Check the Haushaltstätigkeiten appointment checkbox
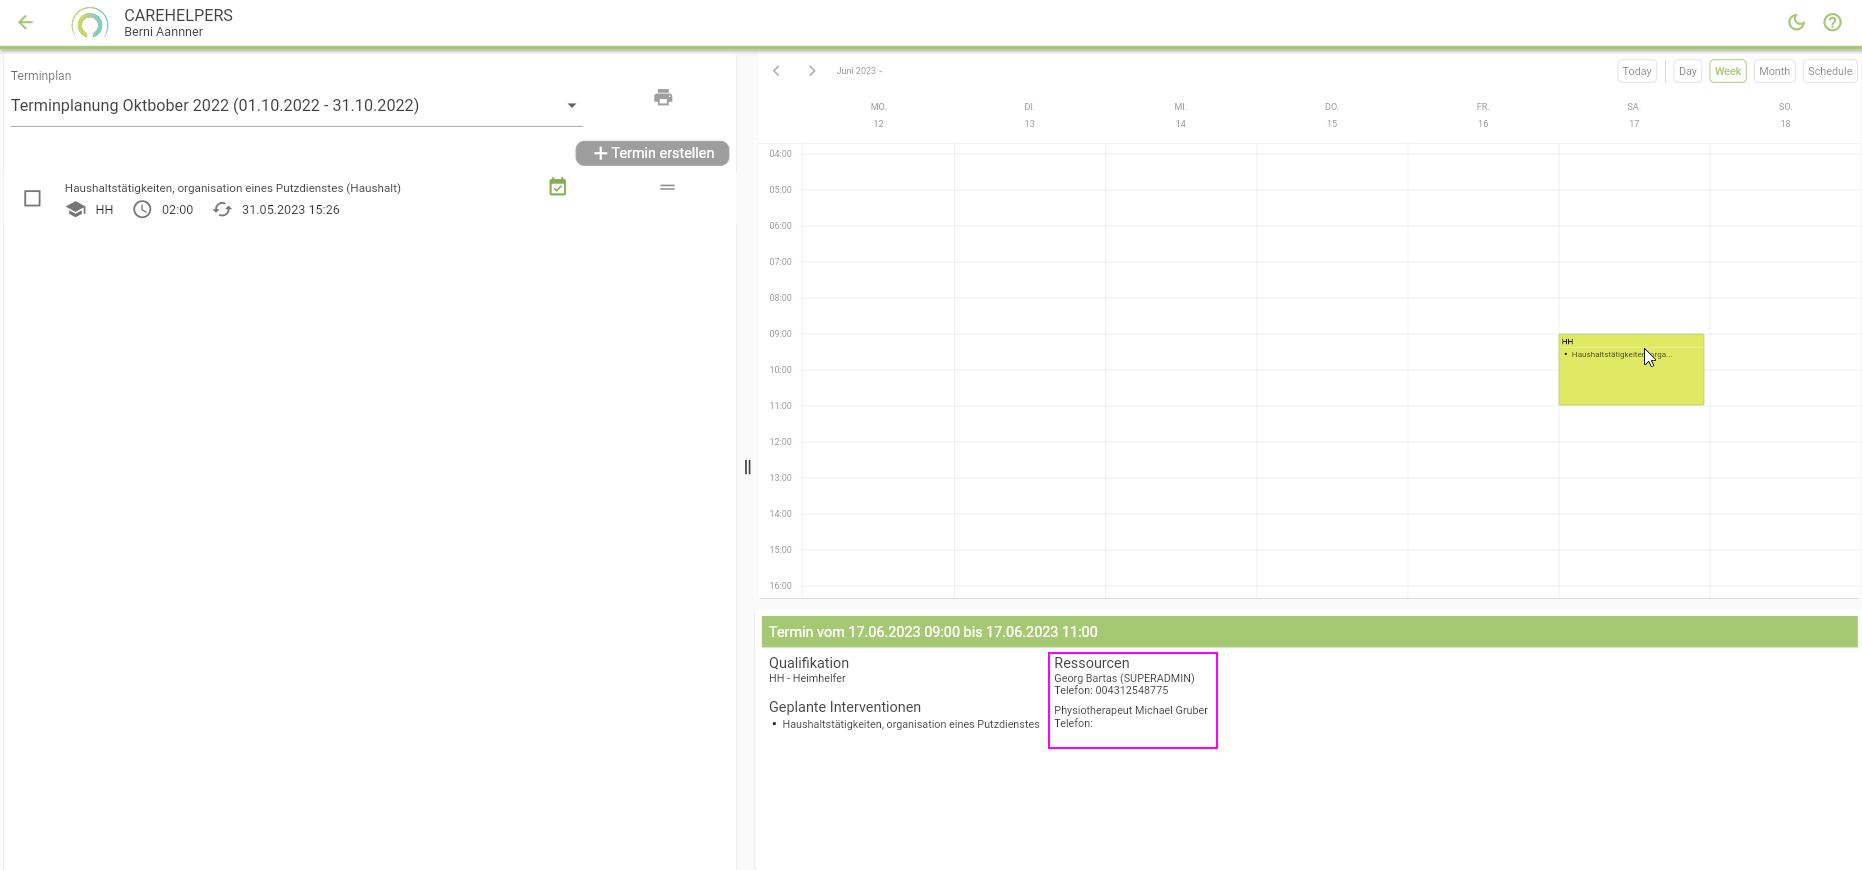Viewport: 1862px width, 870px height. [x=32, y=198]
